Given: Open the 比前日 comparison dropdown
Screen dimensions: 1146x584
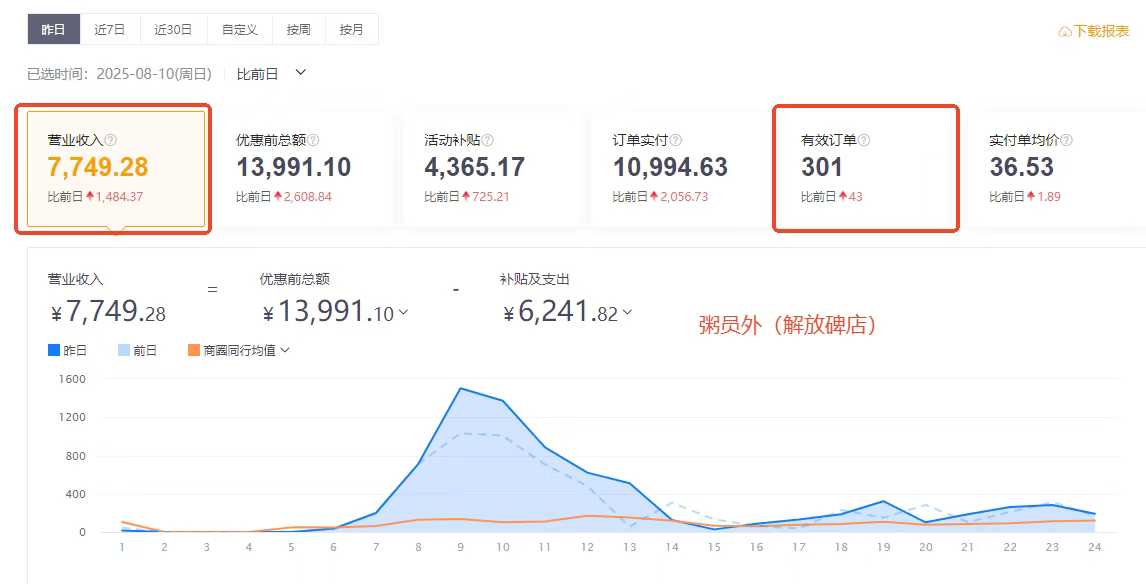Looking at the screenshot, I should 271,74.
